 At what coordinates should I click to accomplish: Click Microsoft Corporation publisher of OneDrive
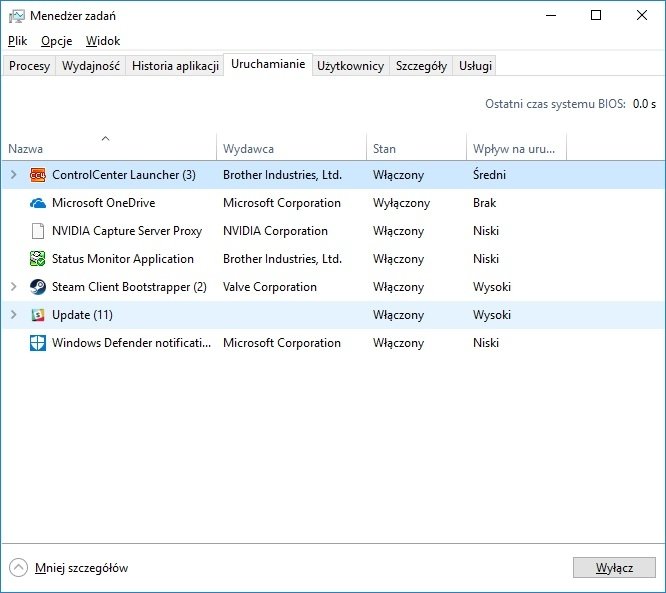pyautogui.click(x=282, y=203)
